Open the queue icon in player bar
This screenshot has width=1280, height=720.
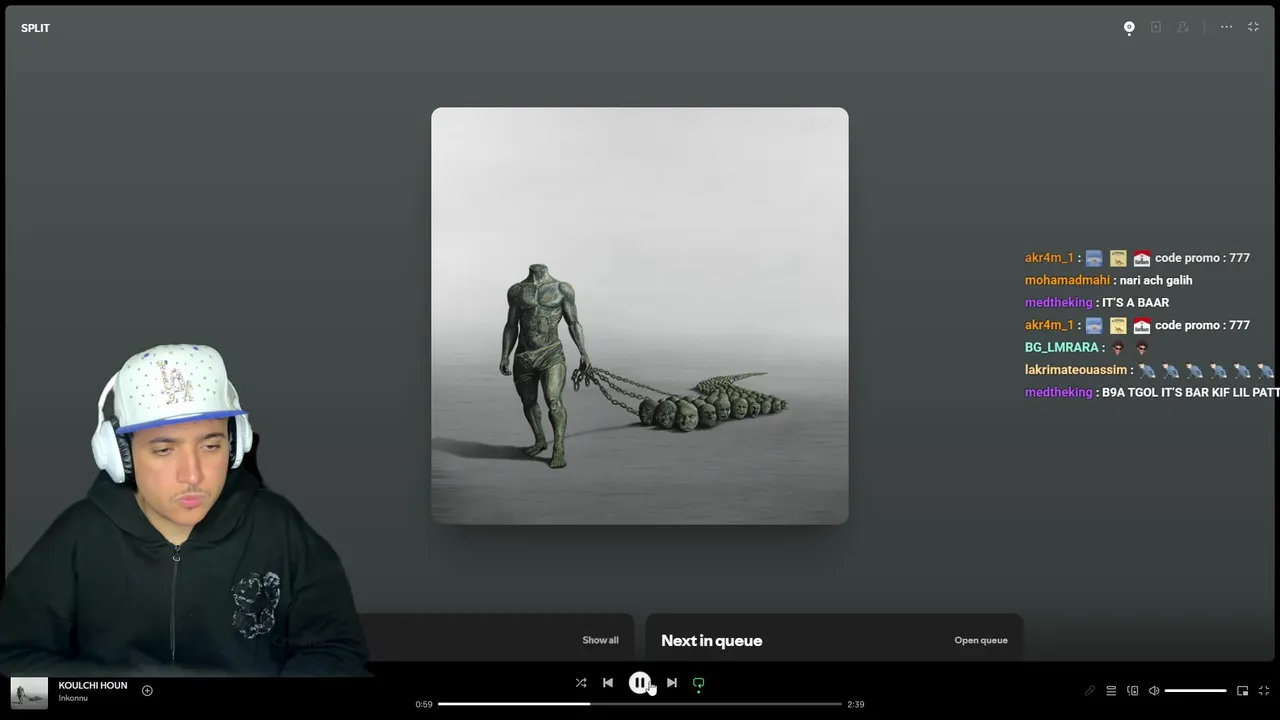click(x=1111, y=691)
